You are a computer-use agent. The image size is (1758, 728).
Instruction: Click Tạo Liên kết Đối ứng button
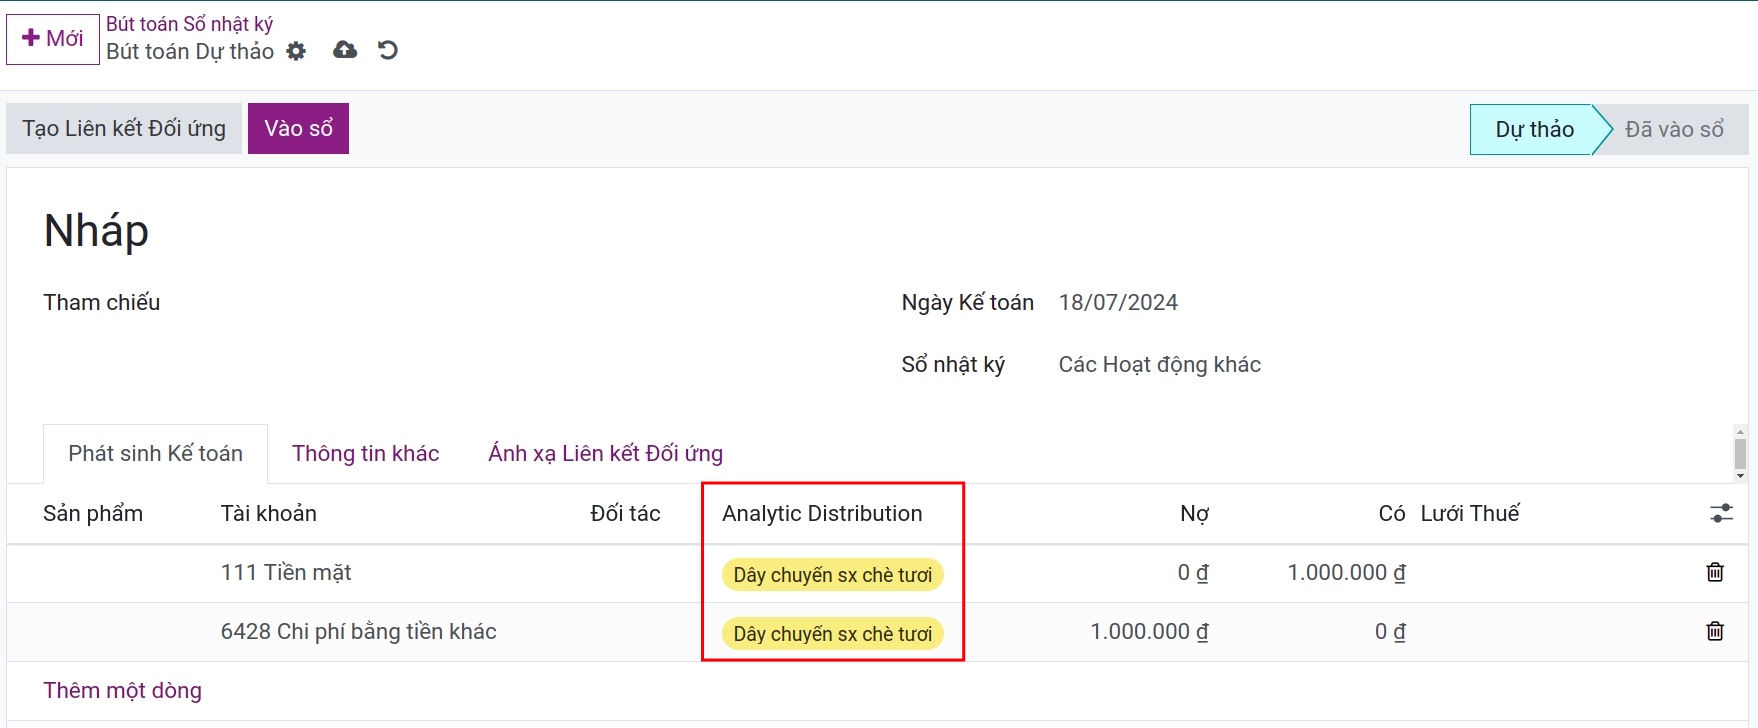pyautogui.click(x=124, y=129)
